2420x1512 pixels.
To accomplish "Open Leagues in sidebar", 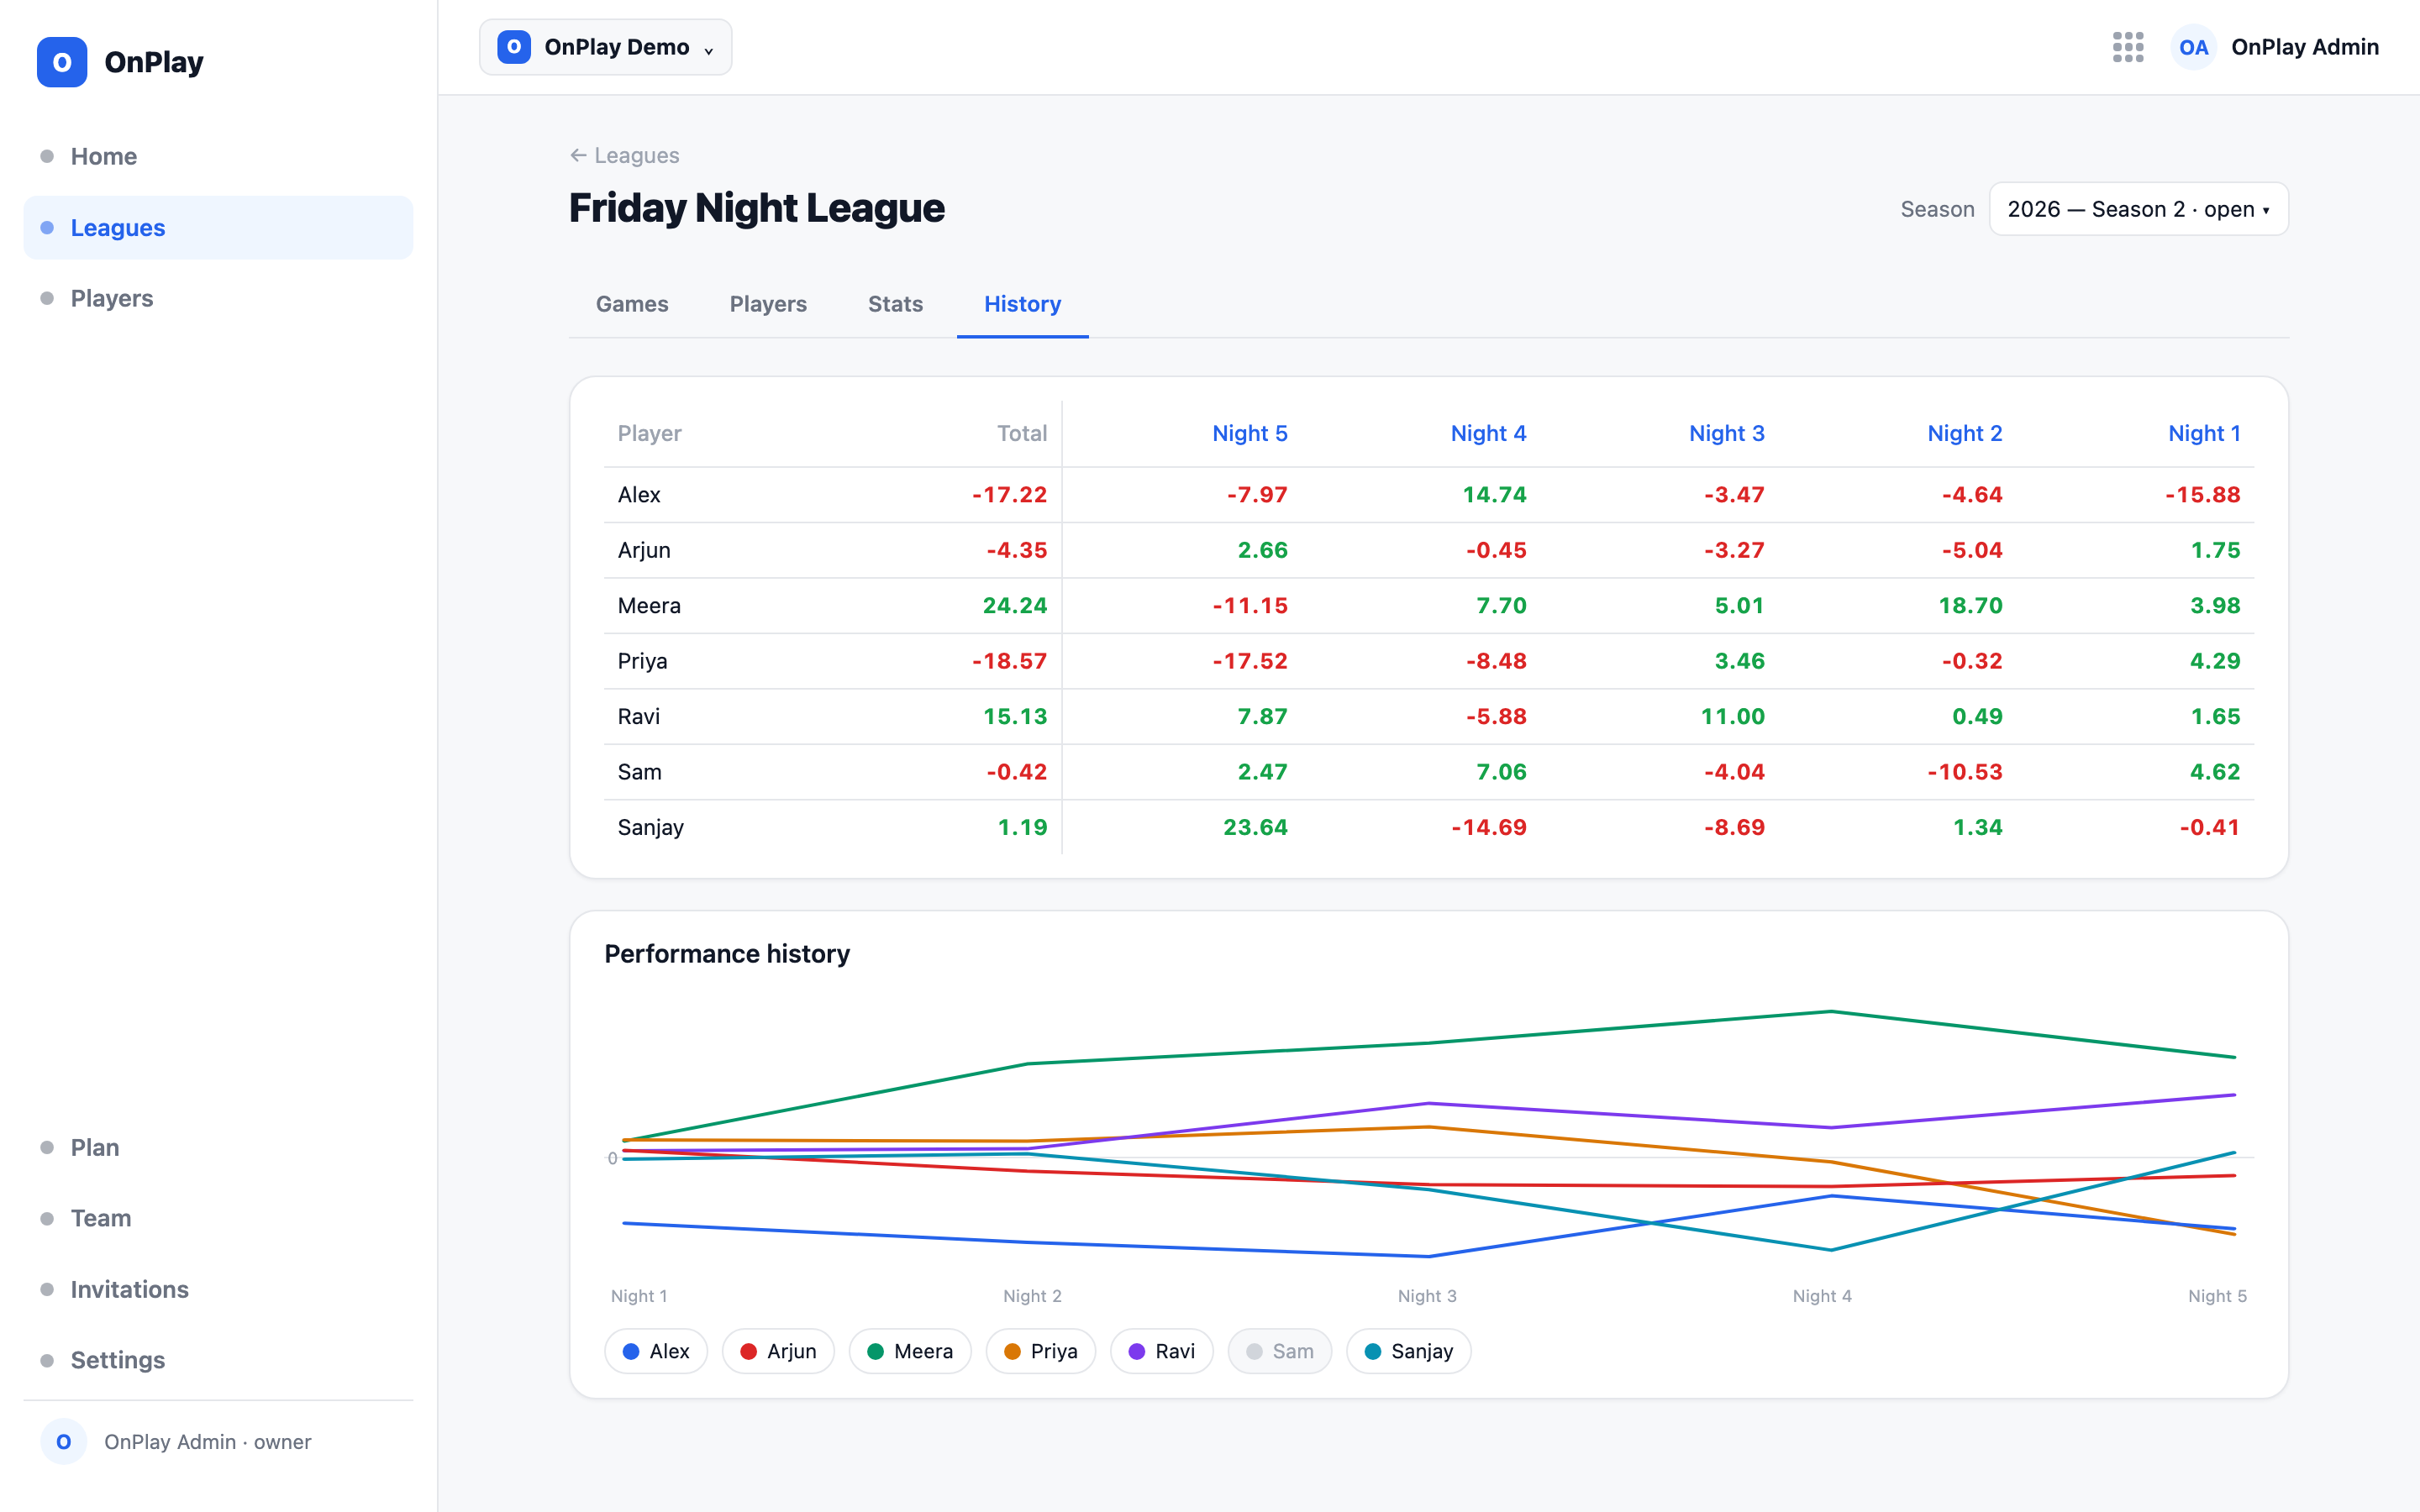I will 218,228.
